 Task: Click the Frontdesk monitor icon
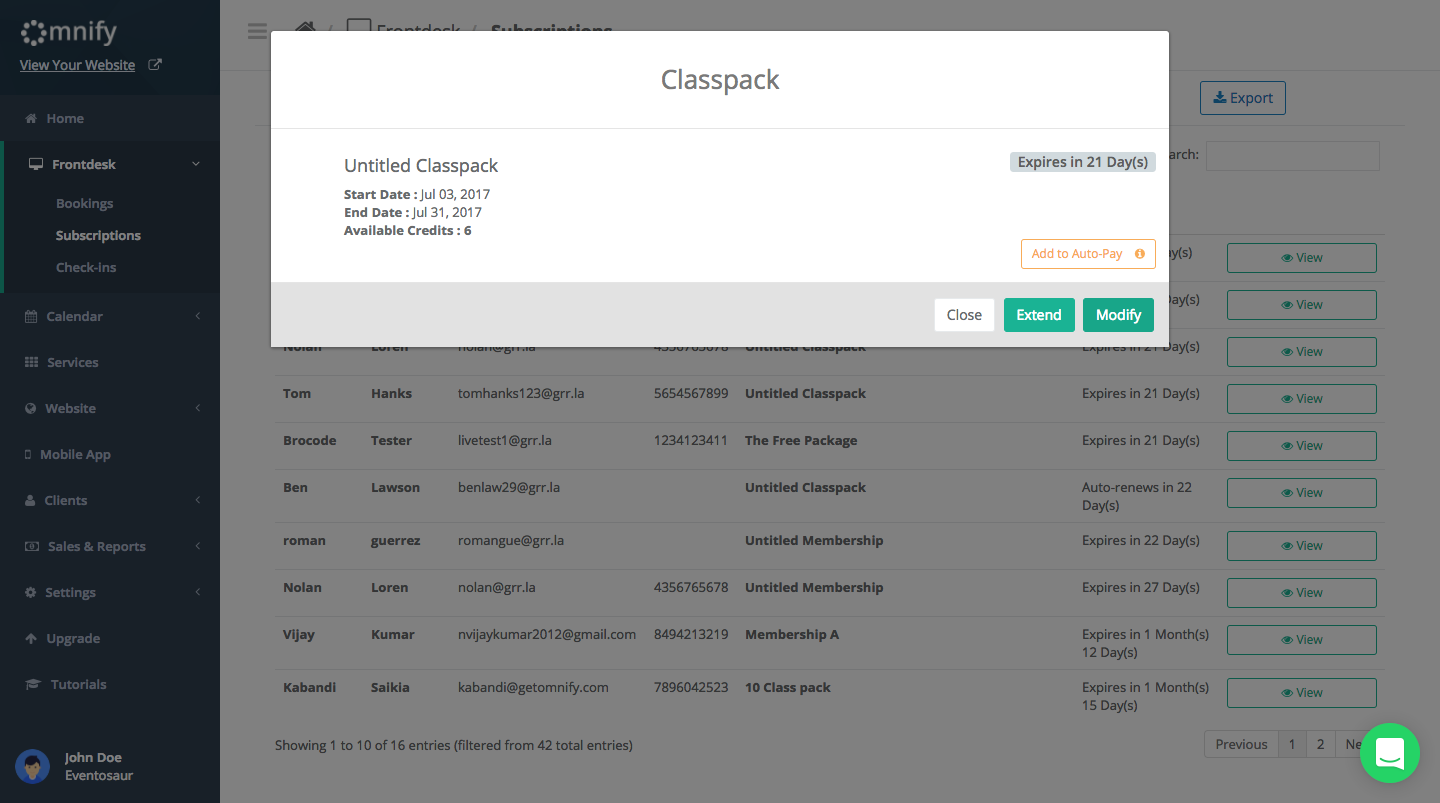tap(36, 164)
